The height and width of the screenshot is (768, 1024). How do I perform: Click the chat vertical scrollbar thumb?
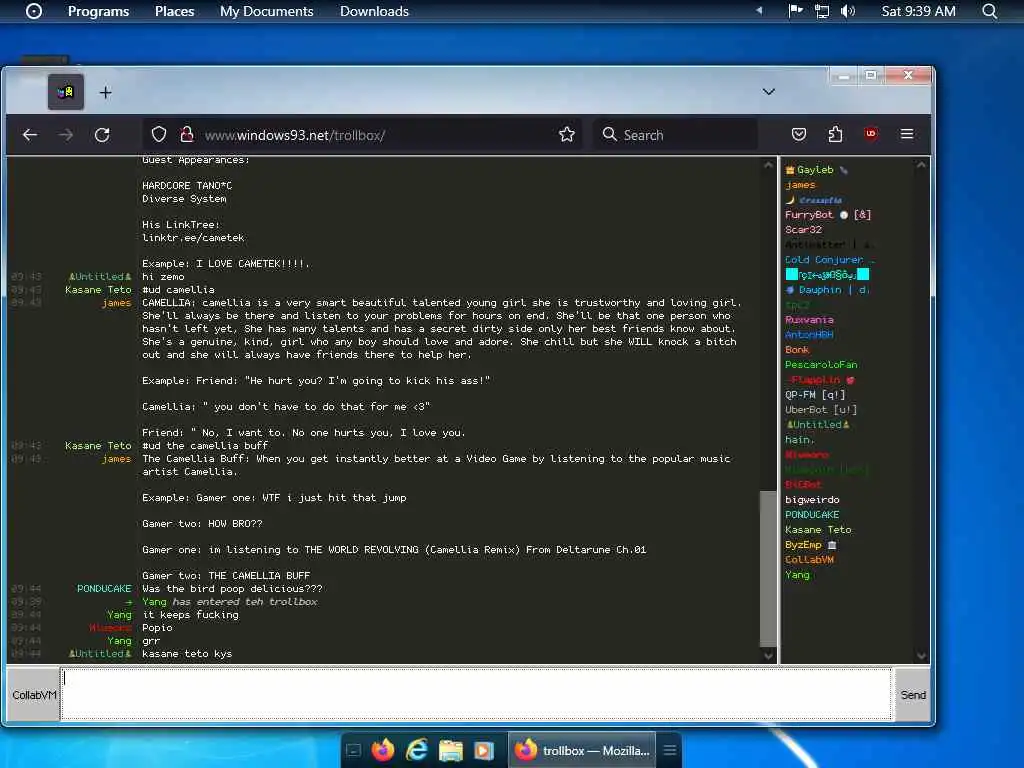click(769, 568)
